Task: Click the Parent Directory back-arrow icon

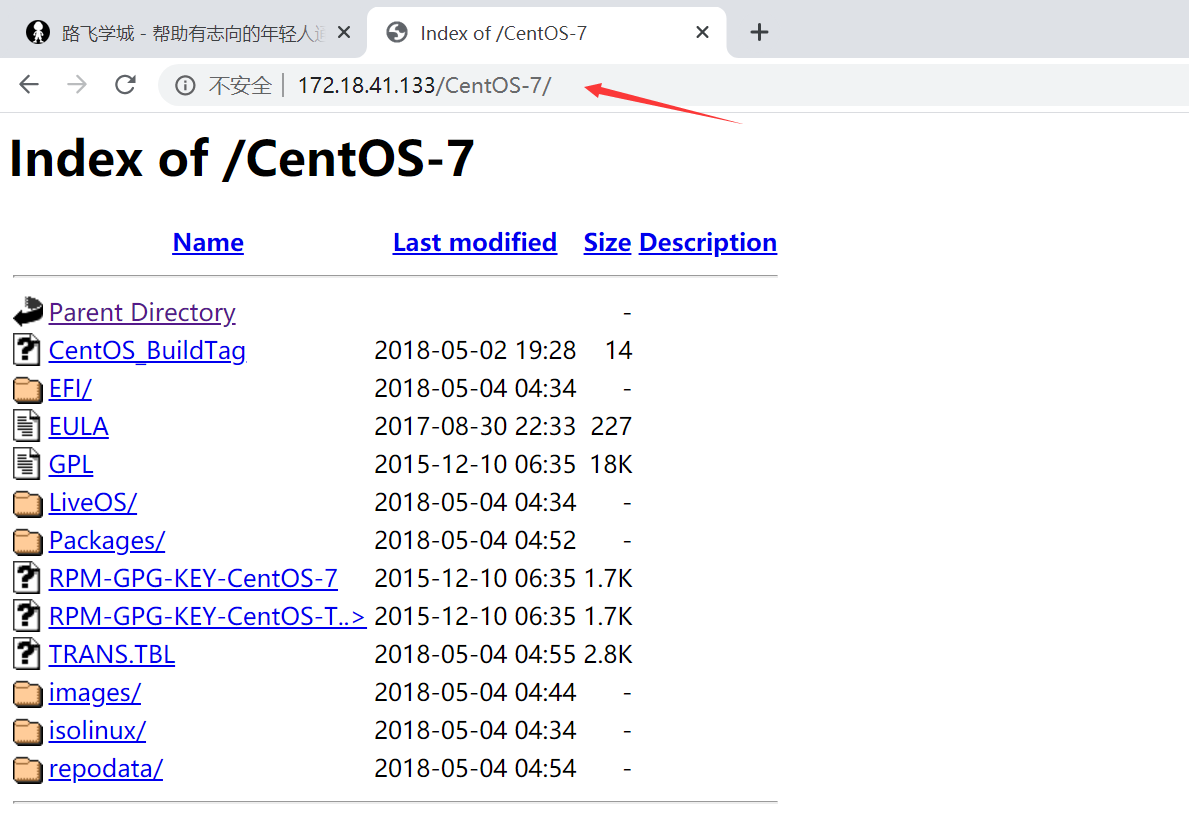Action: 28,312
